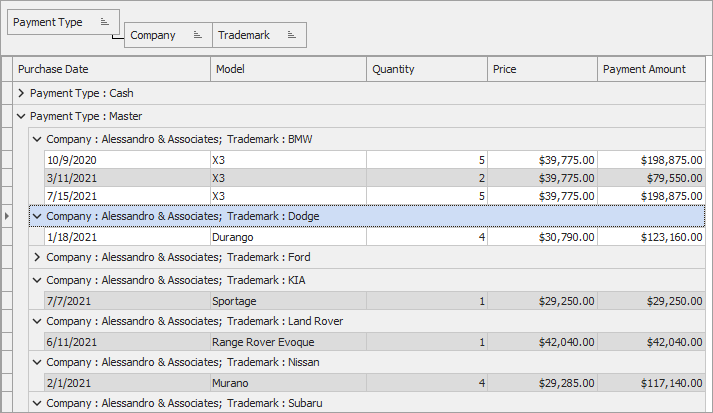The image size is (713, 413).
Task: Collapse the Payment Type : Master group
Action: click(x=22, y=116)
